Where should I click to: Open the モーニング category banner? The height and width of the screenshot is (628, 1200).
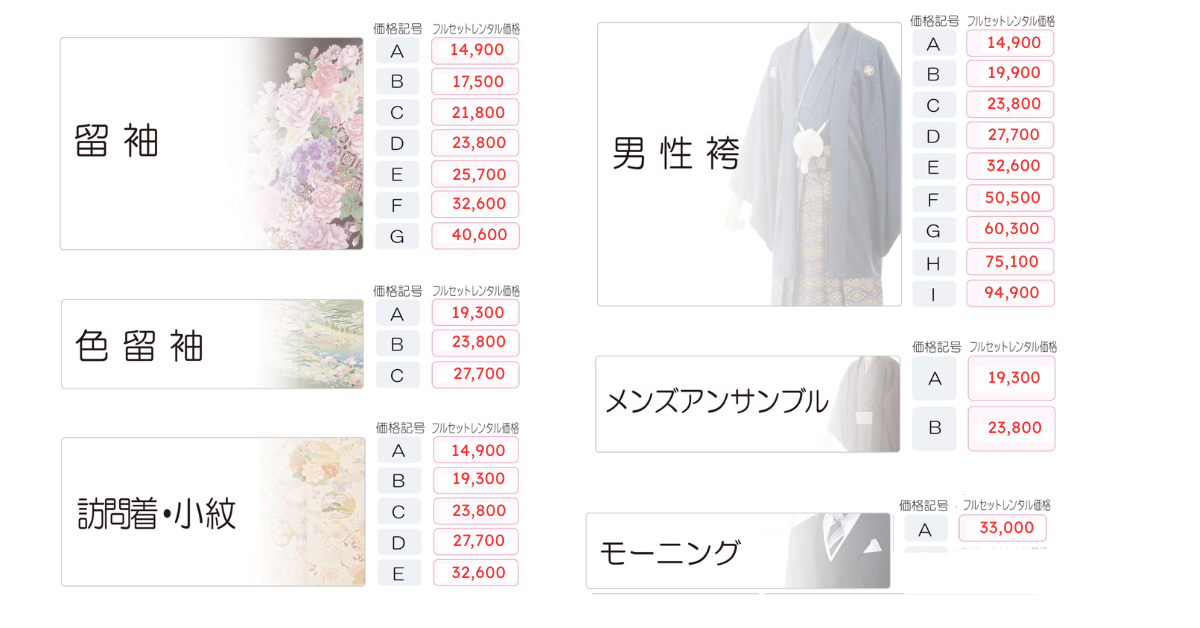738,551
